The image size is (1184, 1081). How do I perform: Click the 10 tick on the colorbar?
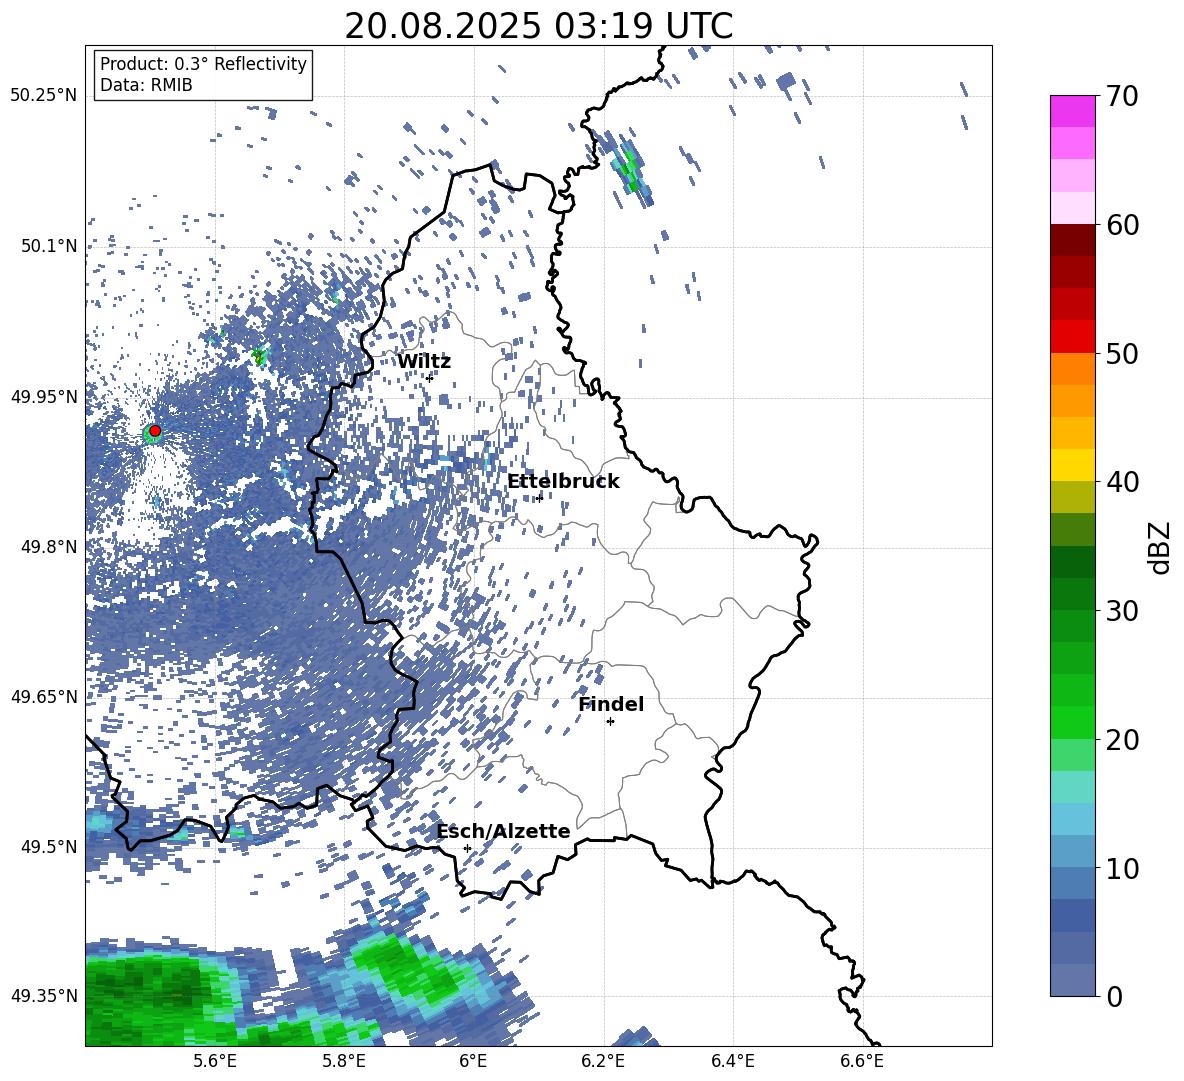tap(1121, 868)
